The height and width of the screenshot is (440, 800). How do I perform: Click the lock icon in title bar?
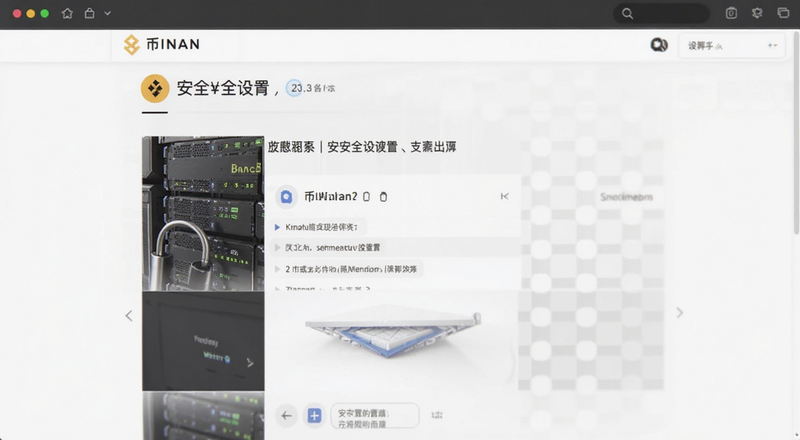[89, 13]
